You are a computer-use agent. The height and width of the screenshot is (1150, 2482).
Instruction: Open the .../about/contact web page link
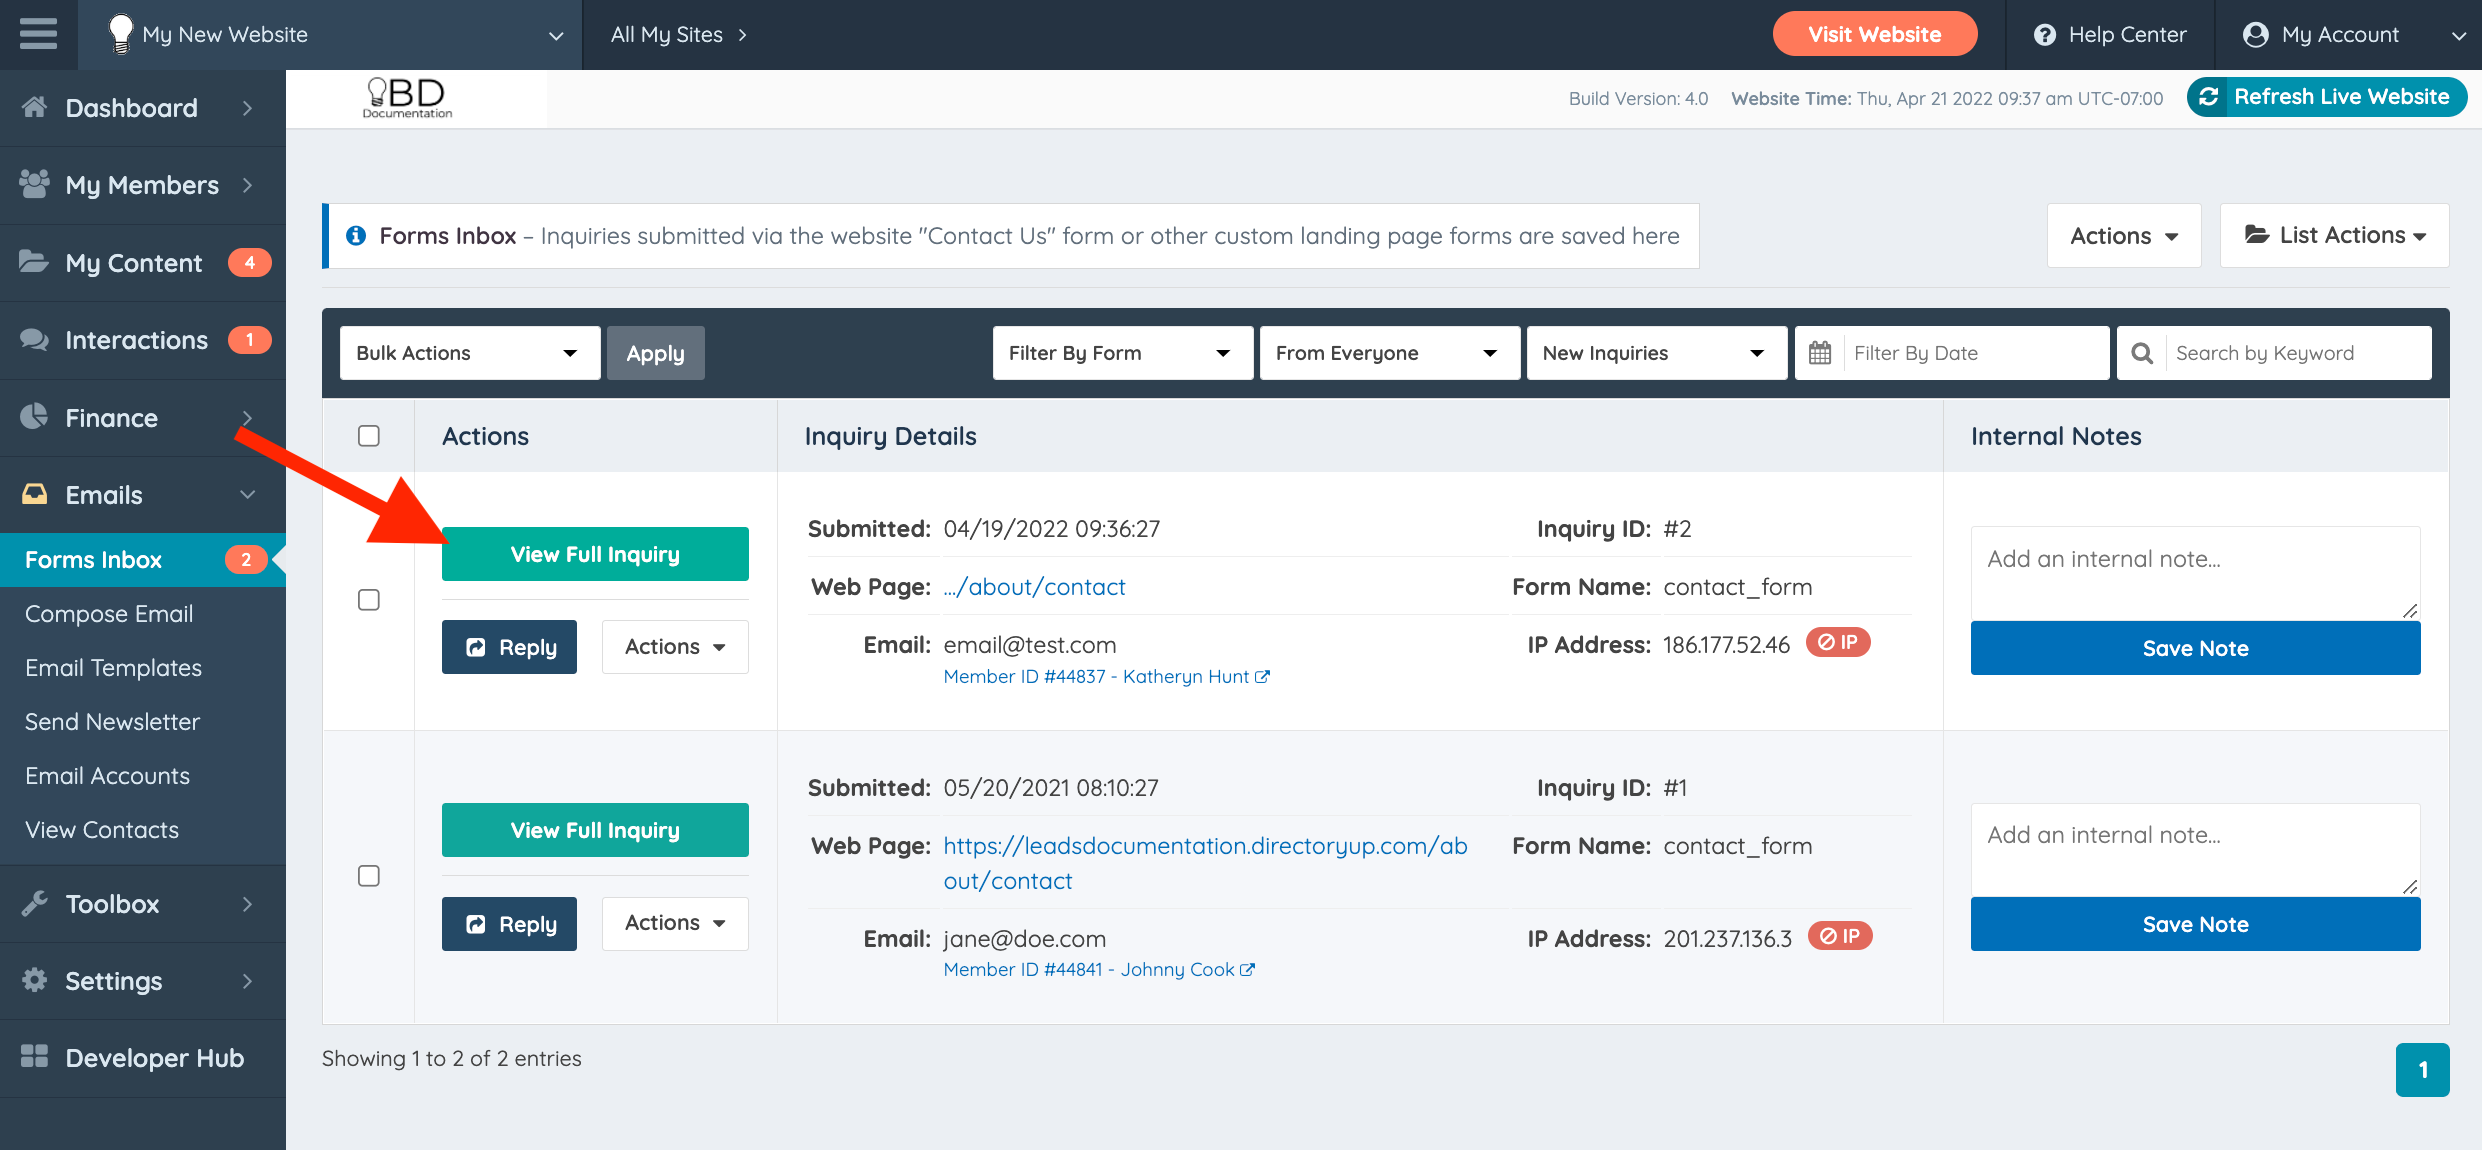coord(1034,587)
